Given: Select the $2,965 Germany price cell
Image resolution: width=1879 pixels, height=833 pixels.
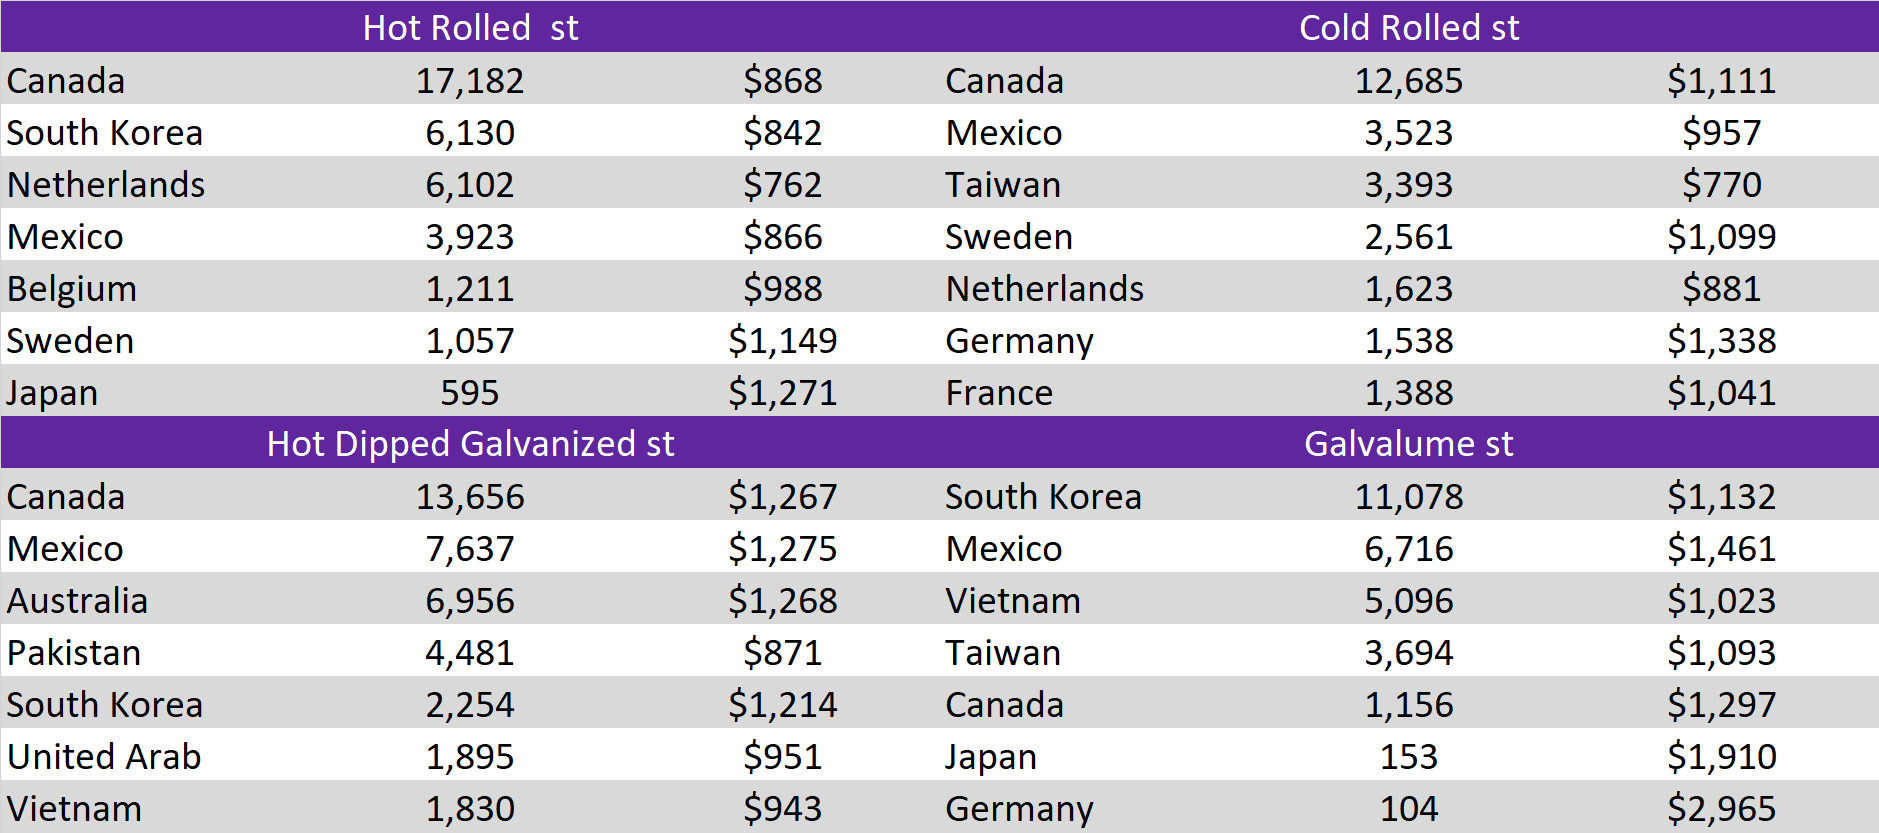Looking at the screenshot, I should point(1721,809).
